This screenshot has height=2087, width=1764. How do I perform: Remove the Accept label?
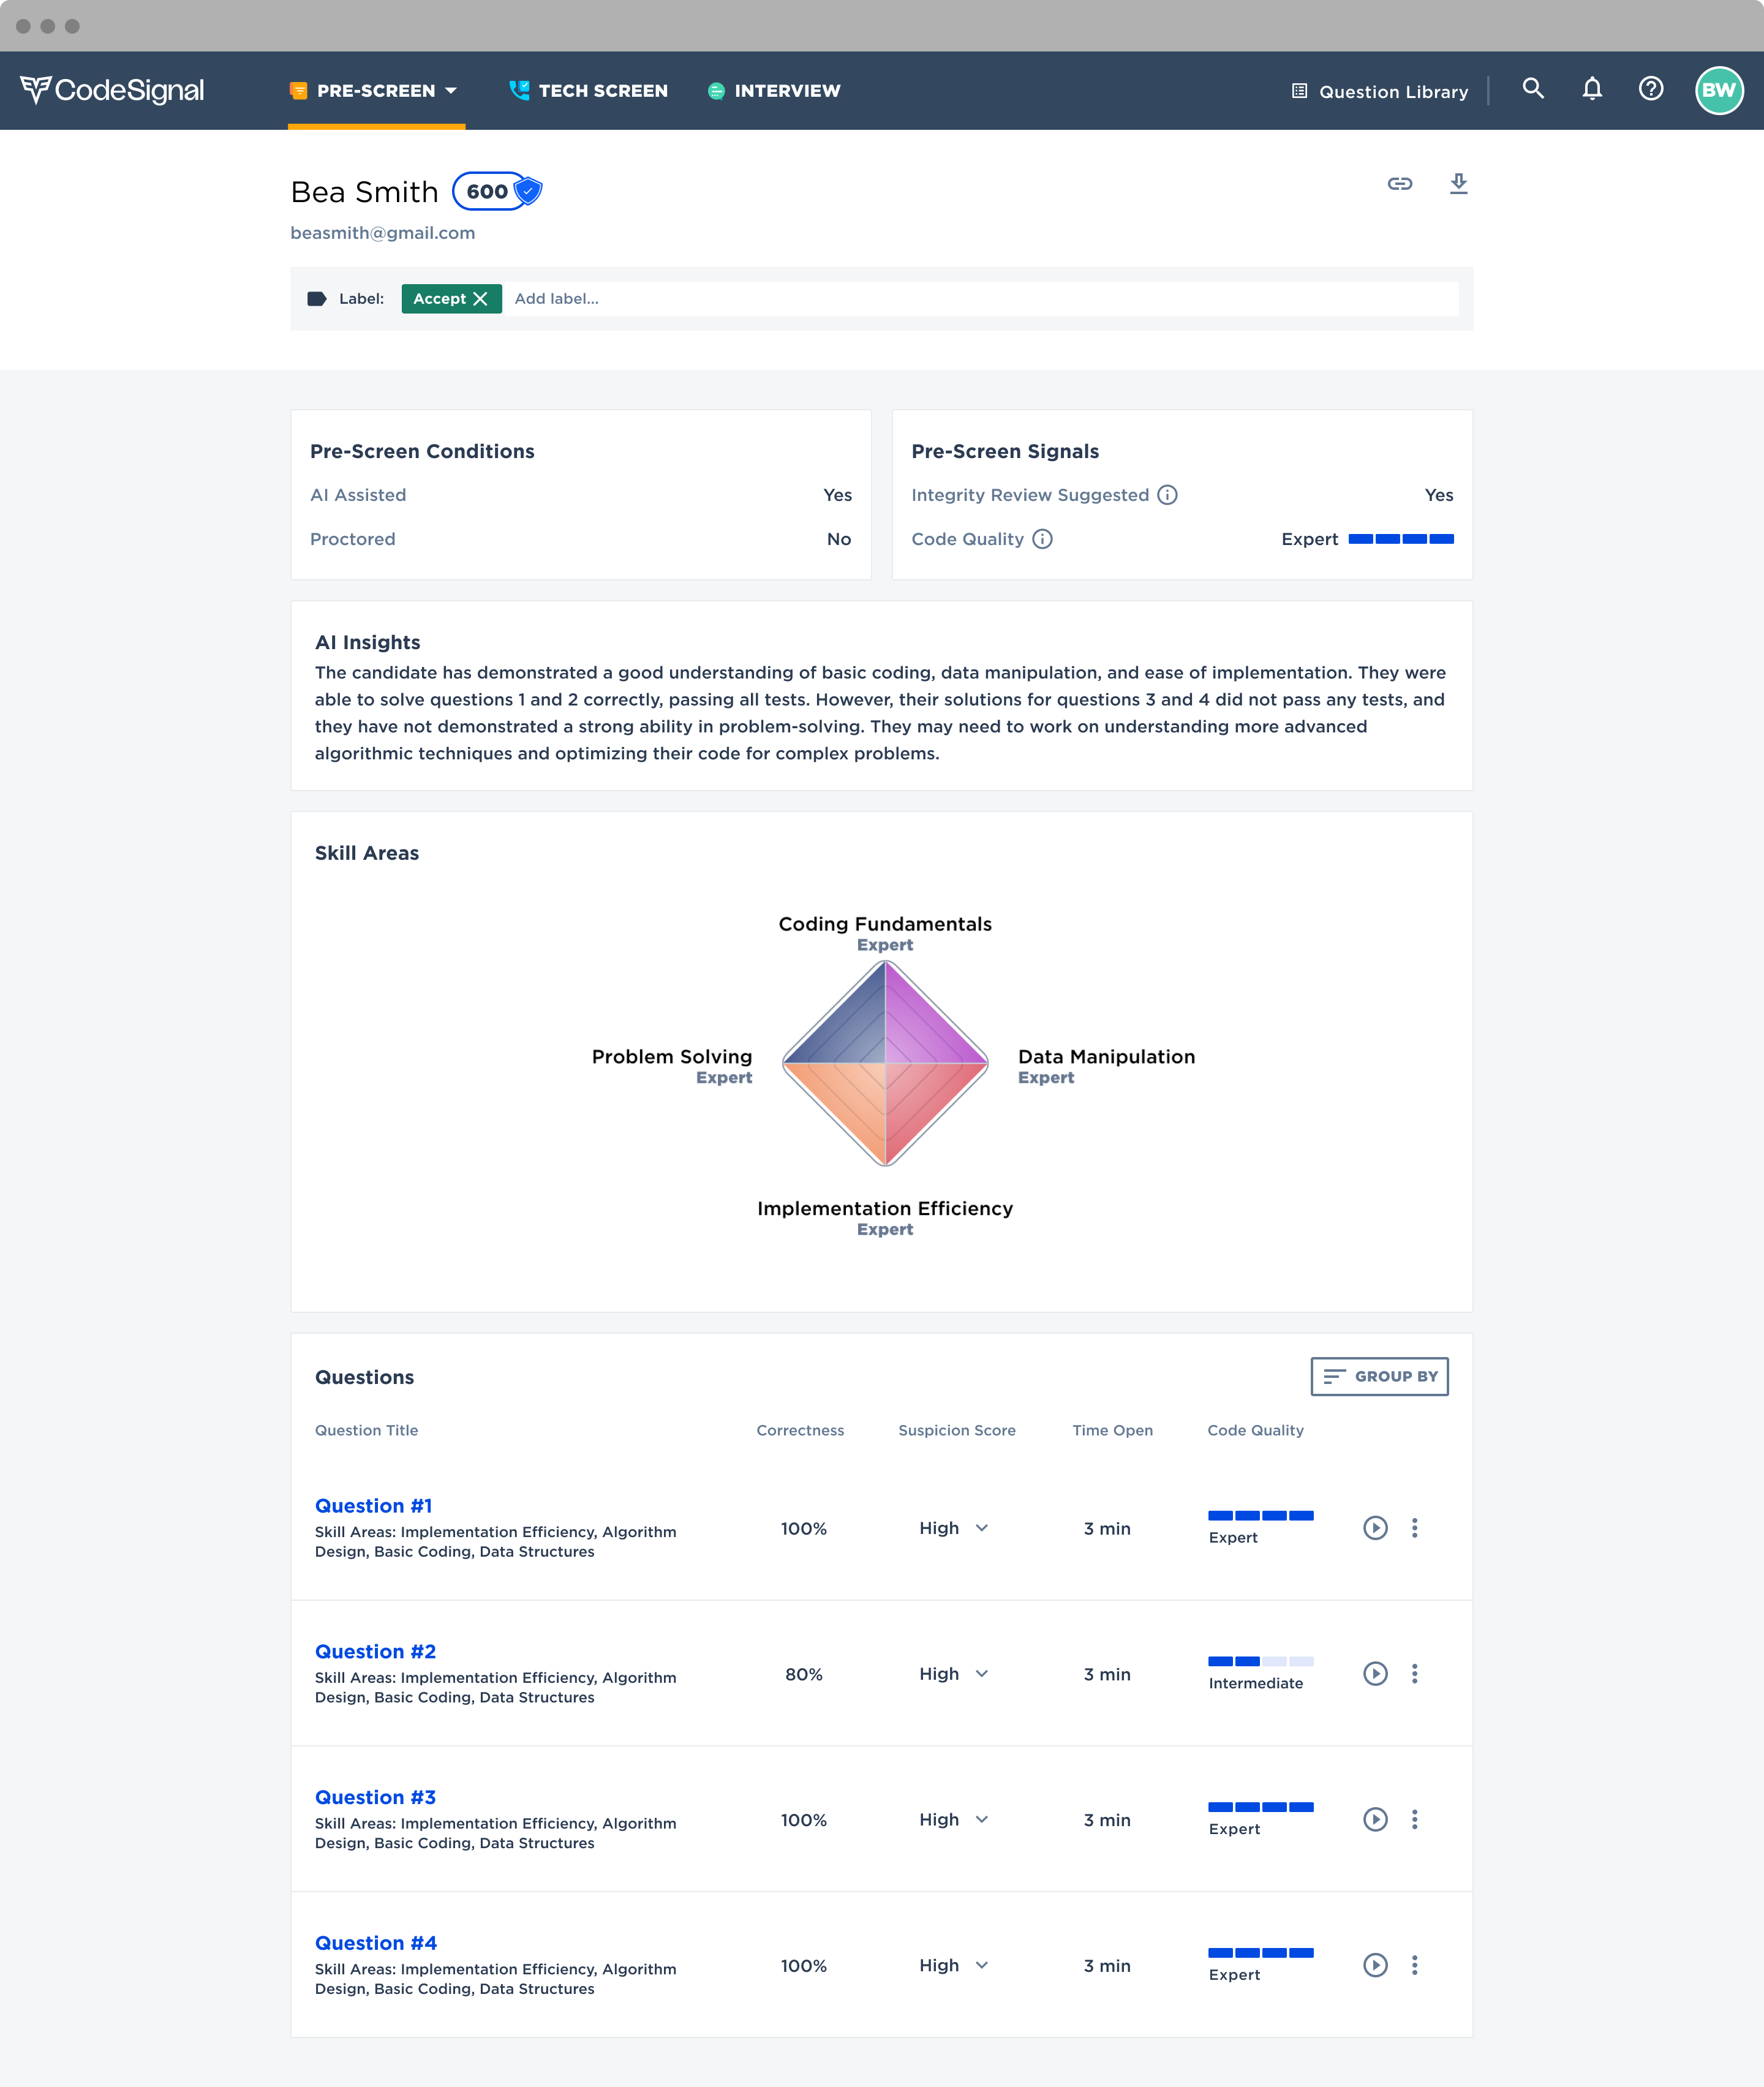pyautogui.click(x=481, y=299)
